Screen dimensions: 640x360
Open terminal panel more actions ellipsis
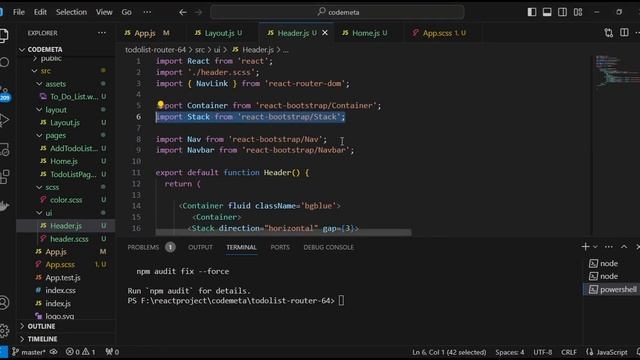pyautogui.click(x=609, y=247)
